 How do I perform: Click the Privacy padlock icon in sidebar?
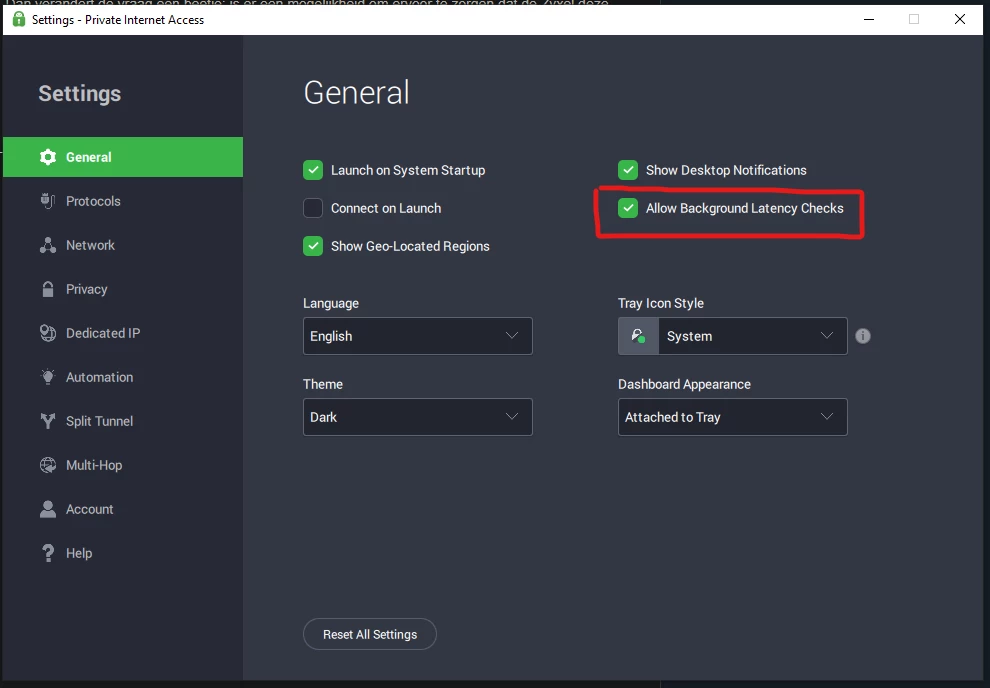click(48, 289)
